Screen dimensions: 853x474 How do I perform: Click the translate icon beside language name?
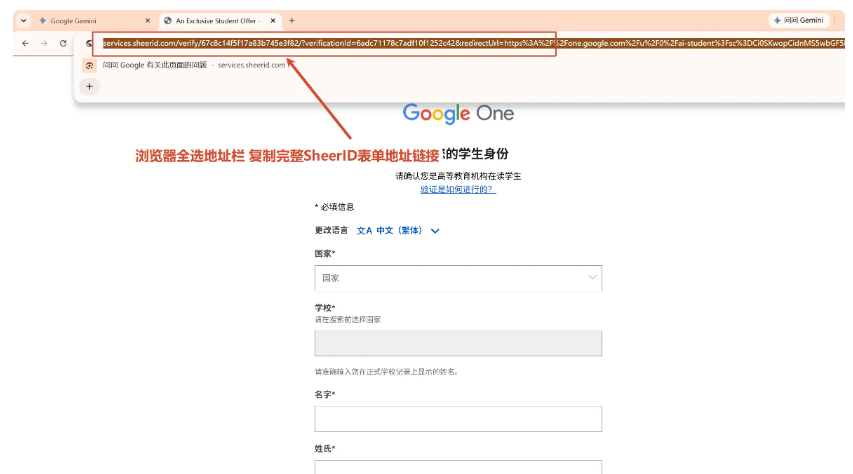(364, 231)
